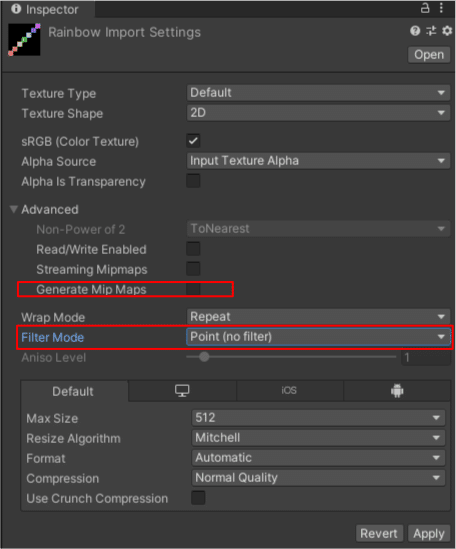
Task: Switch to the Standalone monitor platform tab
Action: pyautogui.click(x=182, y=391)
